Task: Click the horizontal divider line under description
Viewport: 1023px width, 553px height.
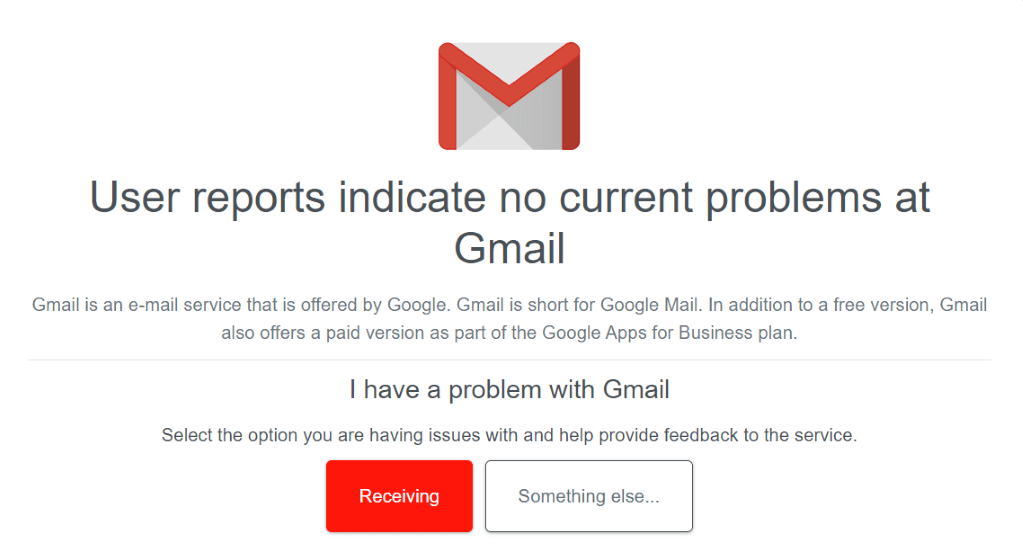Action: tap(510, 360)
